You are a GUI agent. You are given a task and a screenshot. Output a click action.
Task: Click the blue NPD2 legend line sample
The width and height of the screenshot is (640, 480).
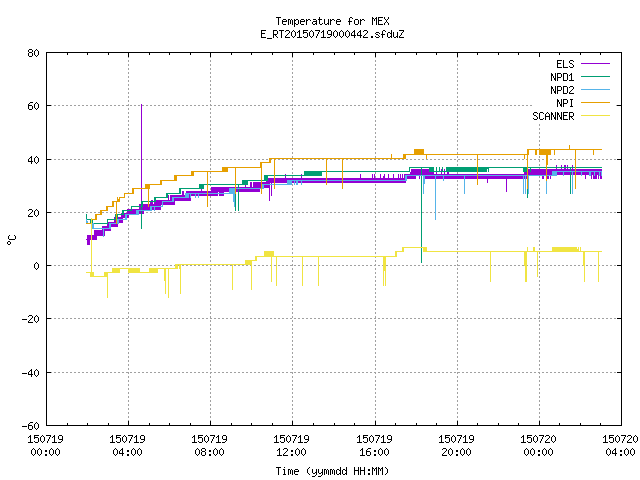(595, 90)
